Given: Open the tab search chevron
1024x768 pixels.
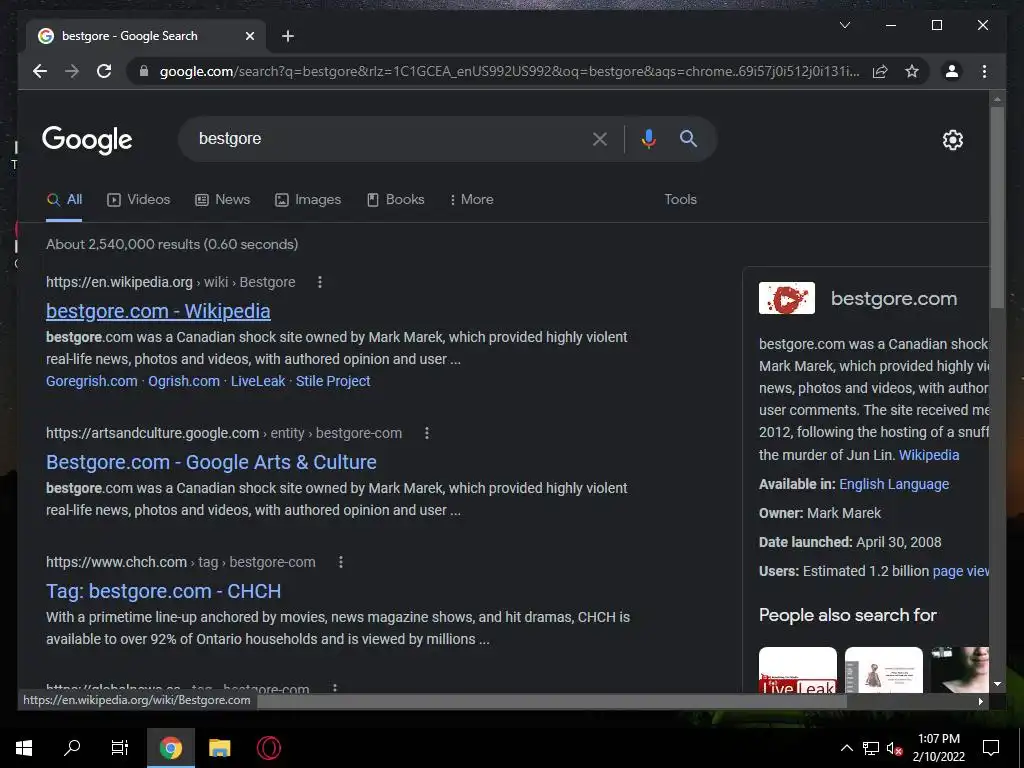Looking at the screenshot, I should (844, 25).
